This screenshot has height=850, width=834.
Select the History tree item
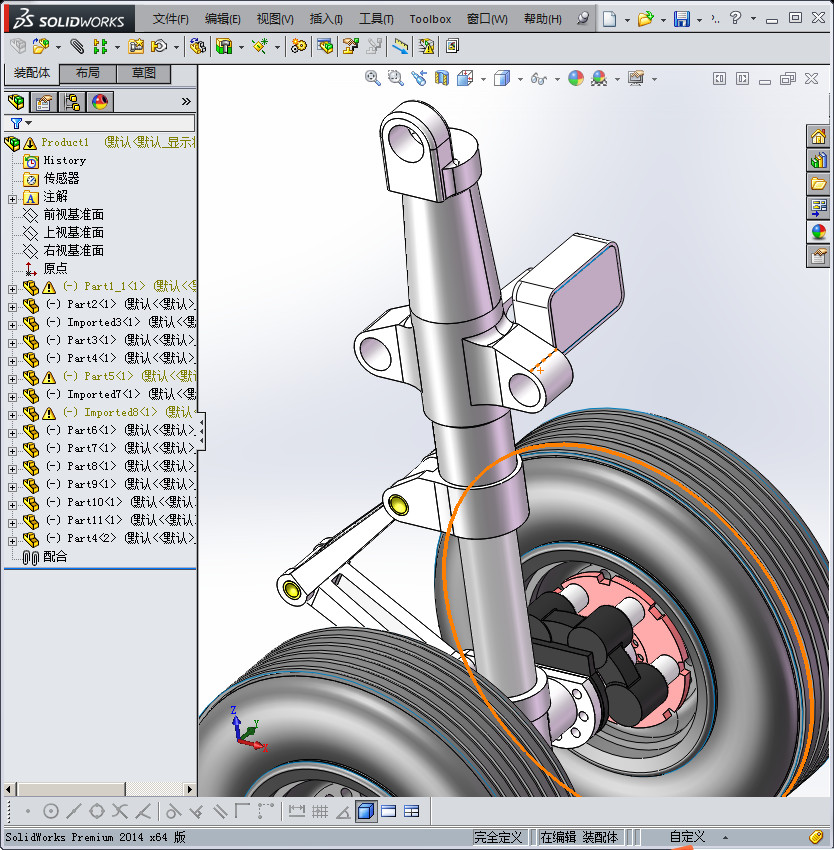coord(65,160)
